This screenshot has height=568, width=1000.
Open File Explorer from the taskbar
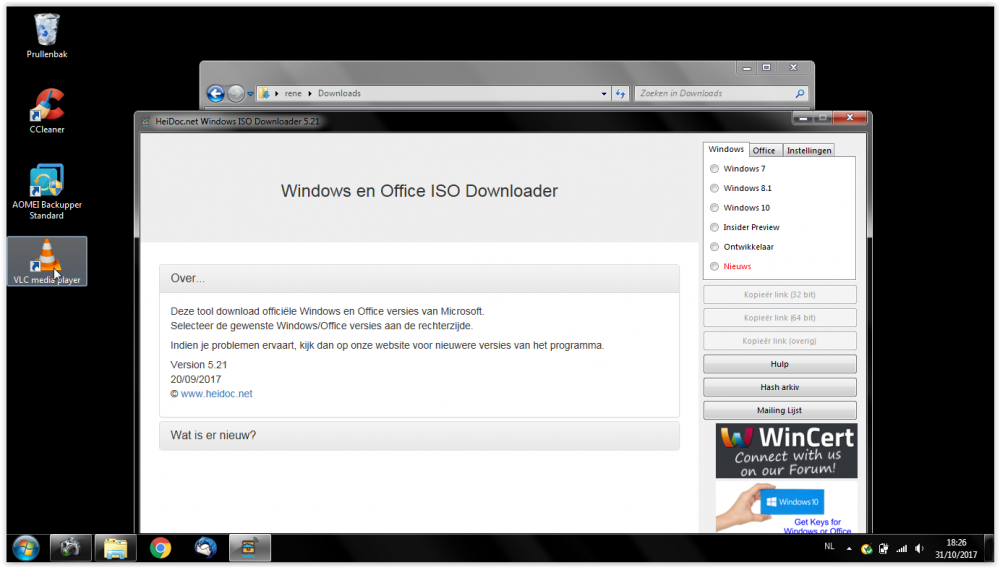(x=115, y=548)
